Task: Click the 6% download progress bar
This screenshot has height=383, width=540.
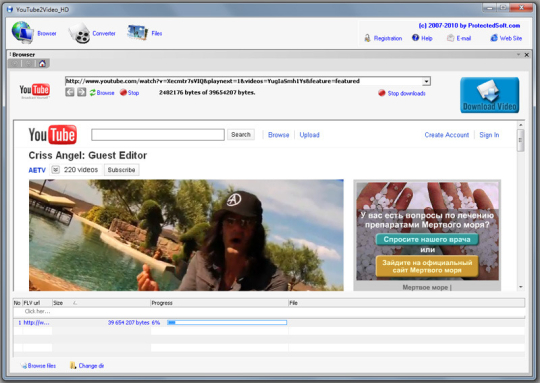Action: tap(227, 323)
